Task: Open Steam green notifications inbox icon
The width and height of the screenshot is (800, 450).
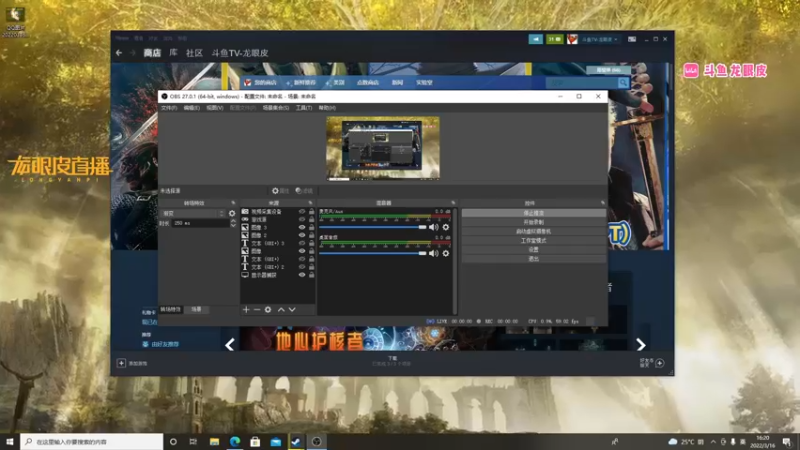Action: (555, 39)
